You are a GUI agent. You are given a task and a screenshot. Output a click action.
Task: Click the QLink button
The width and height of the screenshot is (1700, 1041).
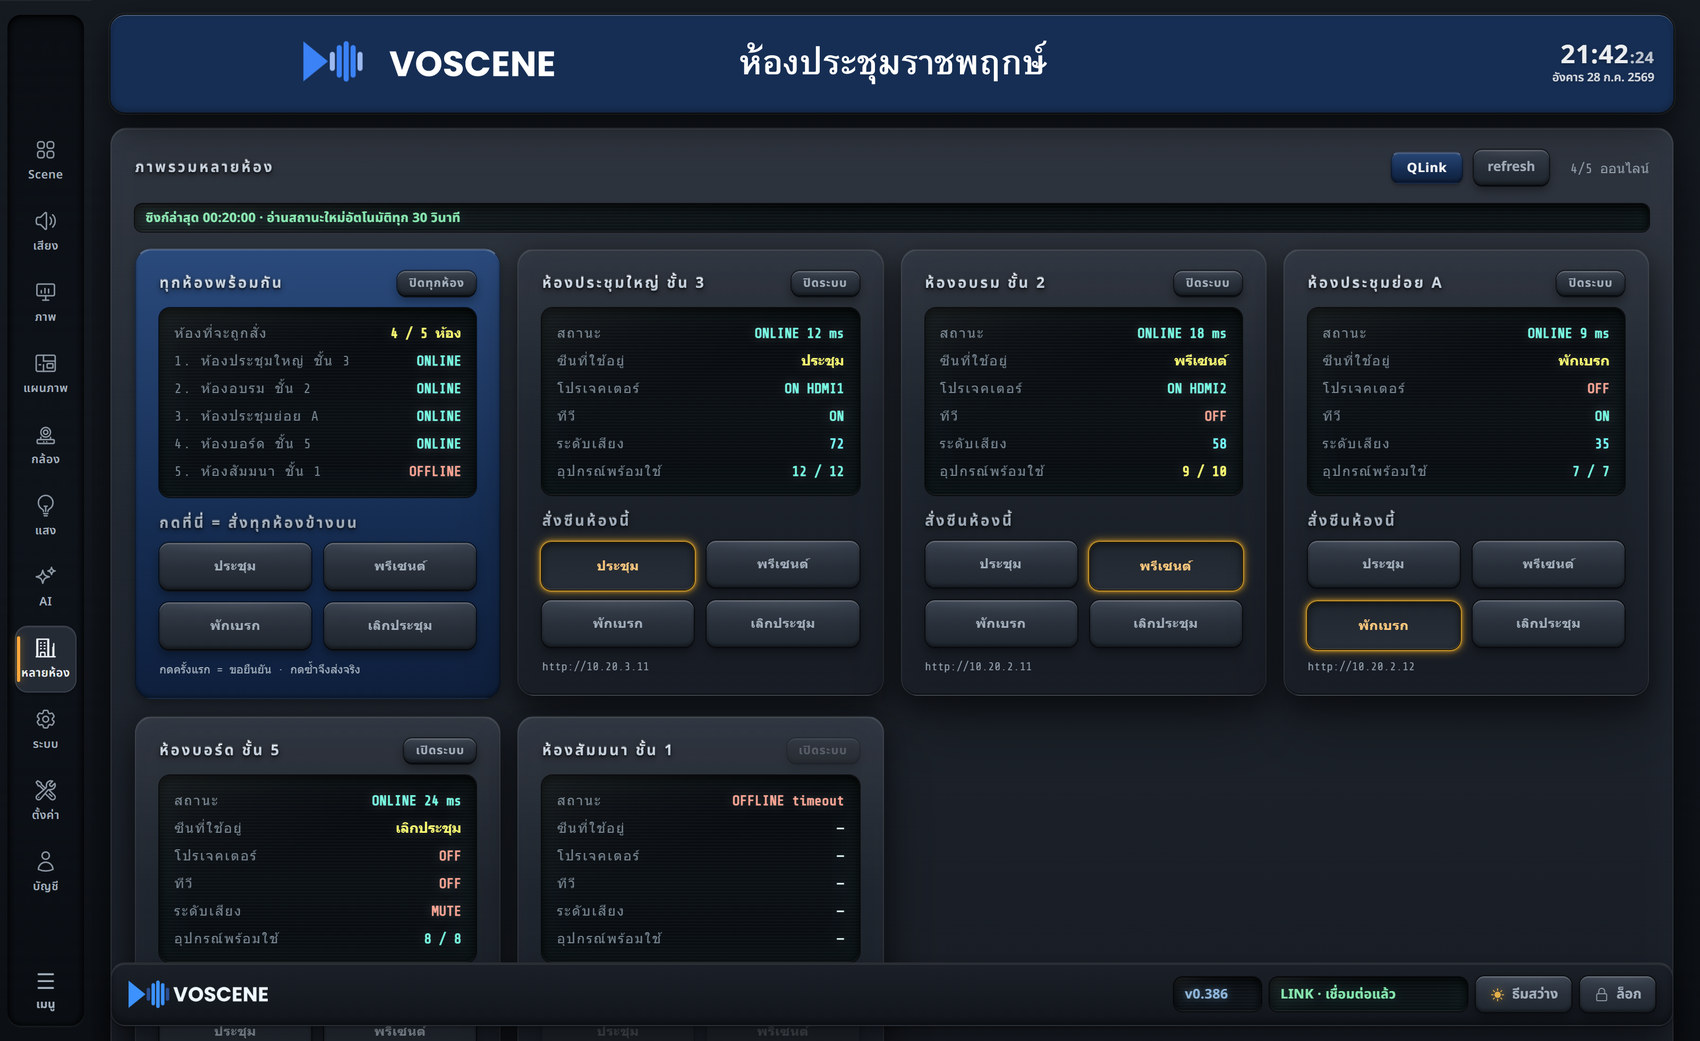(x=1426, y=167)
